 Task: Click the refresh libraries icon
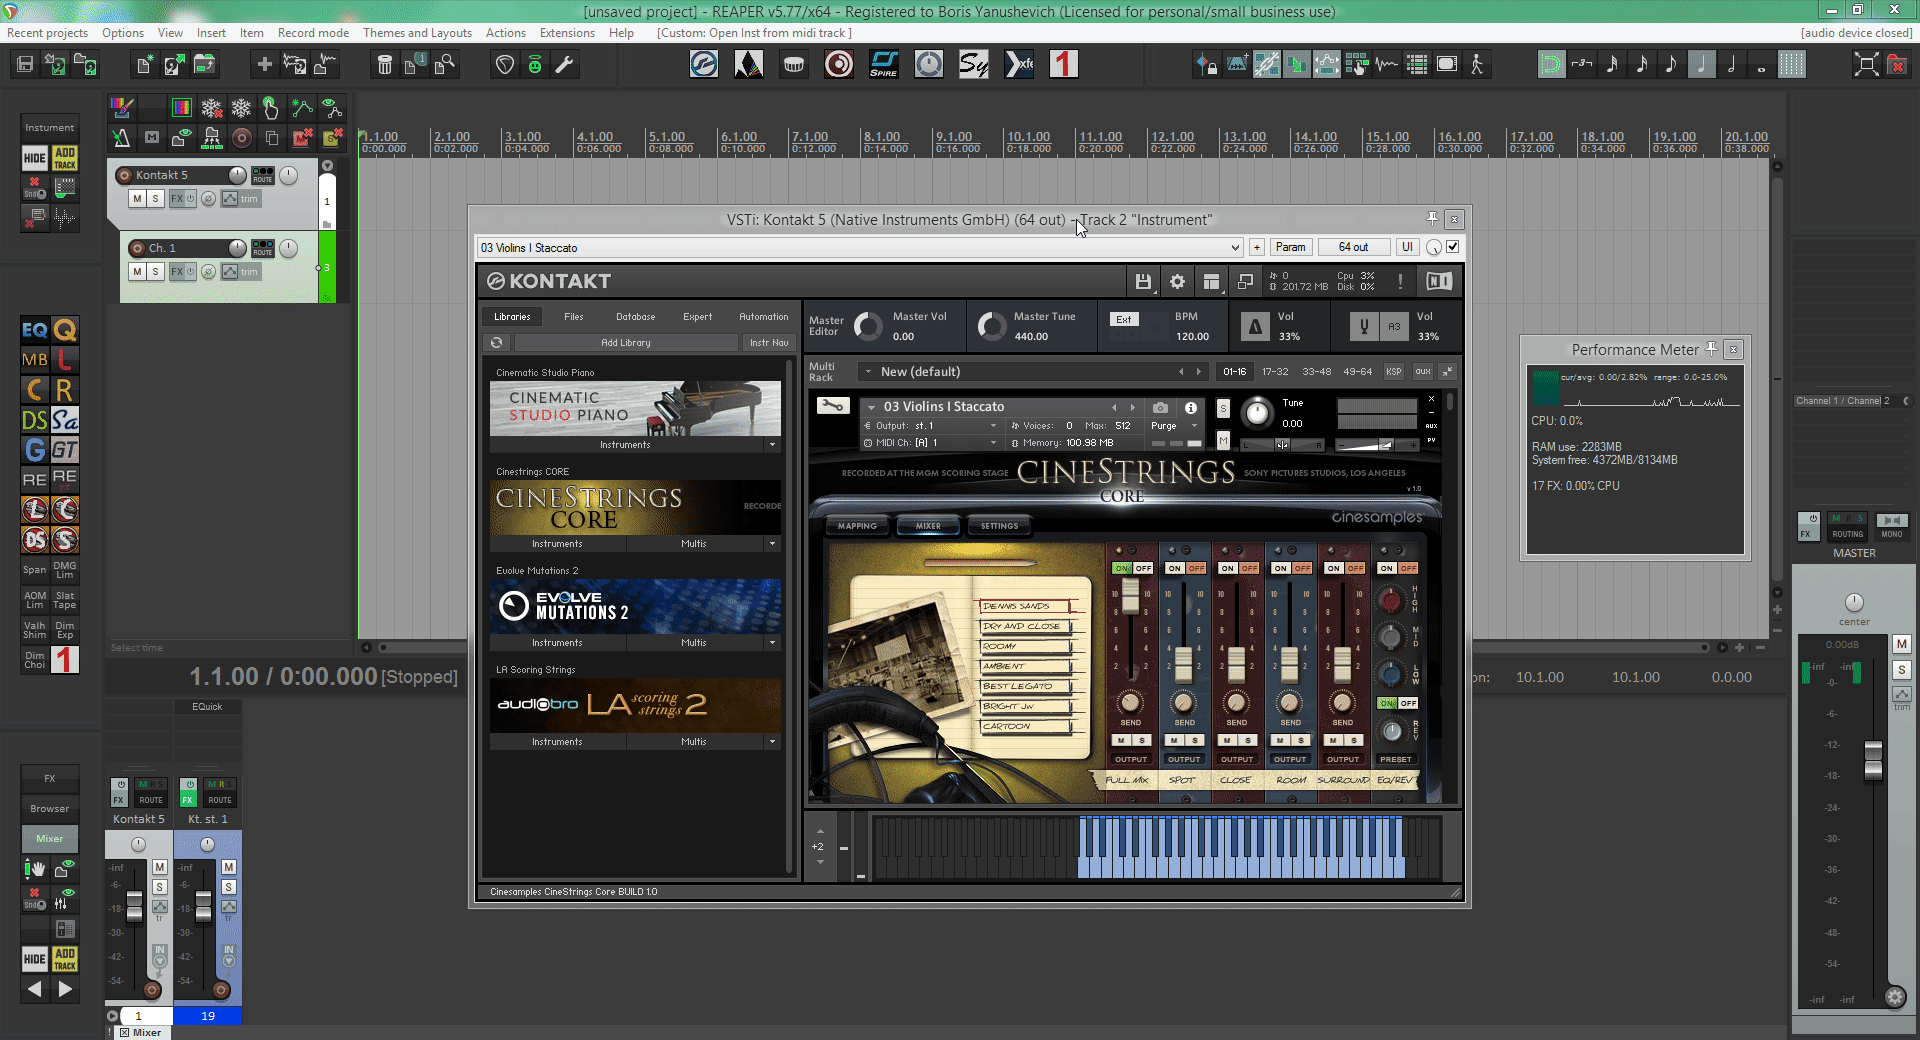[x=496, y=343]
